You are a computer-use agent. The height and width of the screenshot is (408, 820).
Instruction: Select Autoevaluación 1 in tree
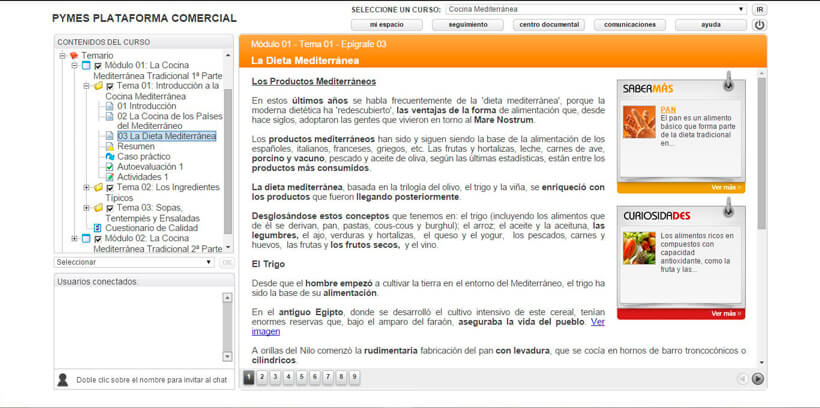pyautogui.click(x=150, y=167)
